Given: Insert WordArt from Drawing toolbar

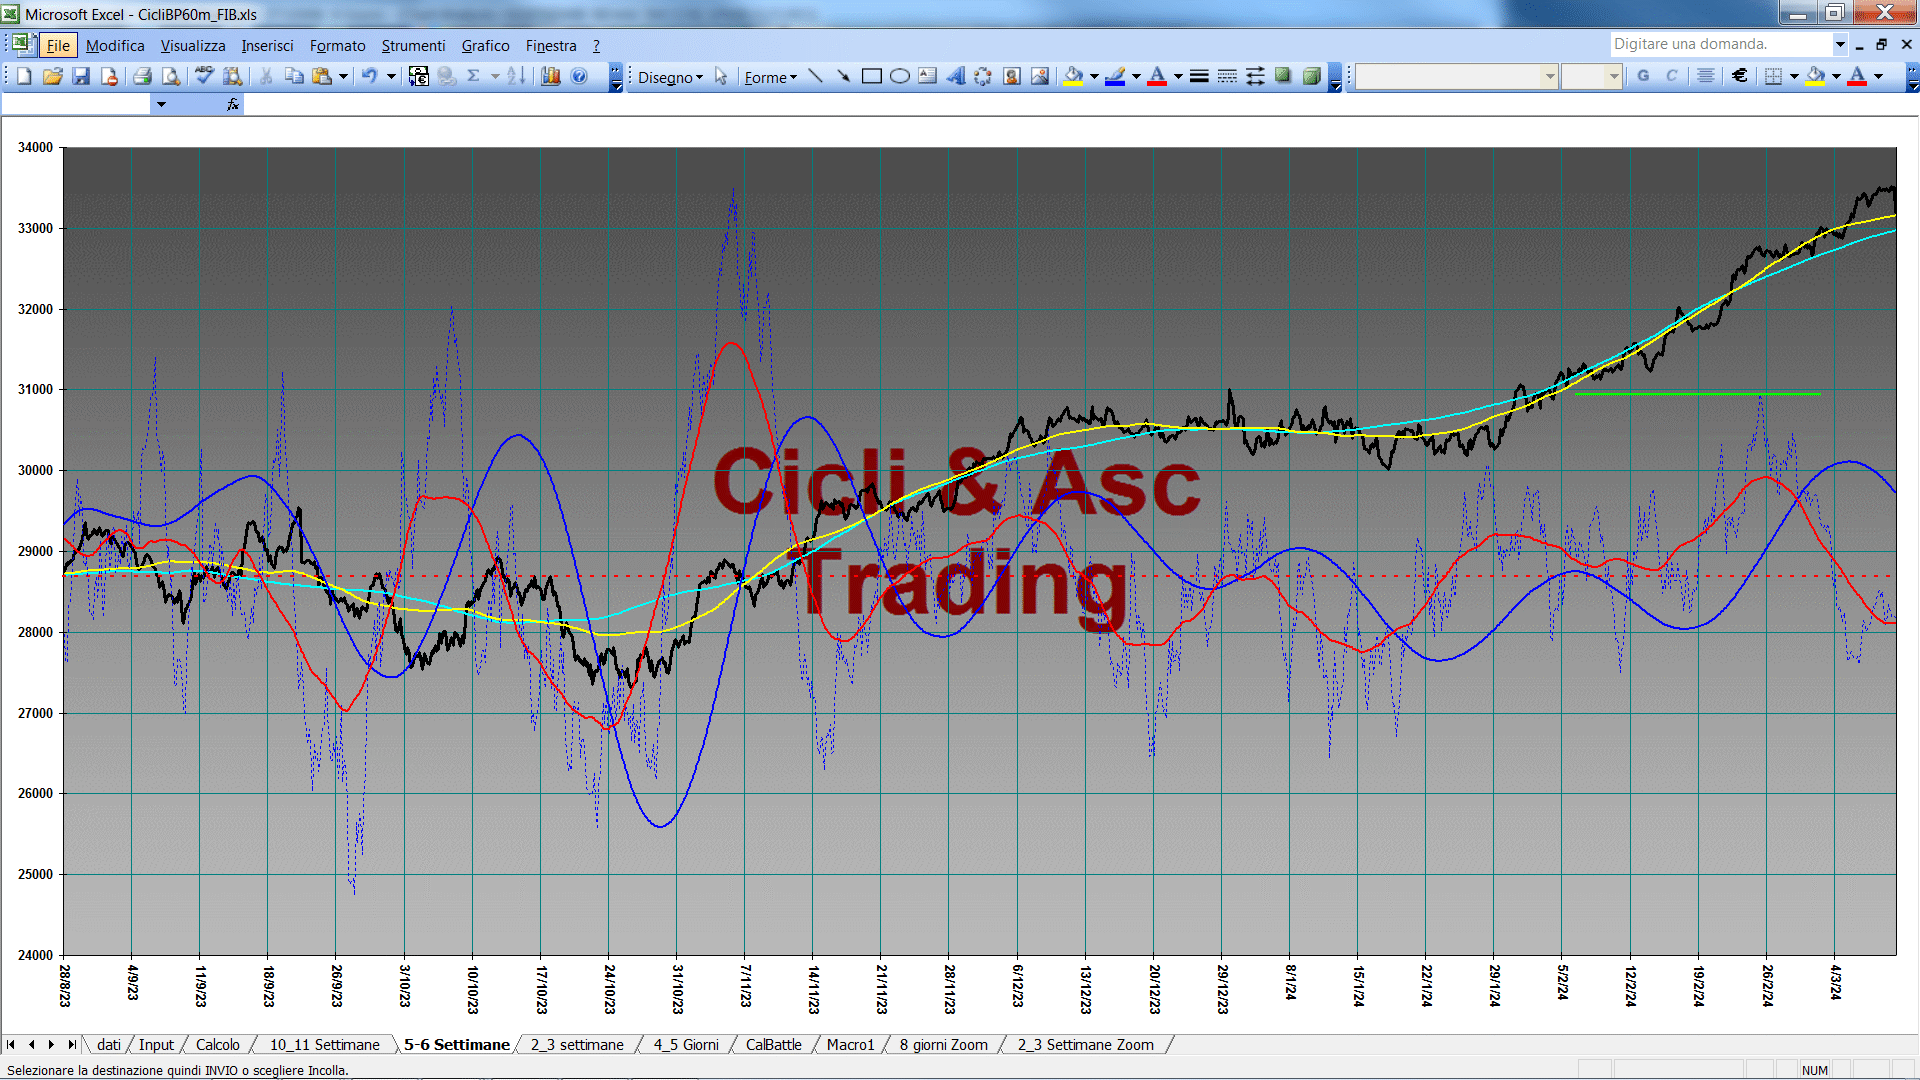Looking at the screenshot, I should point(955,76).
